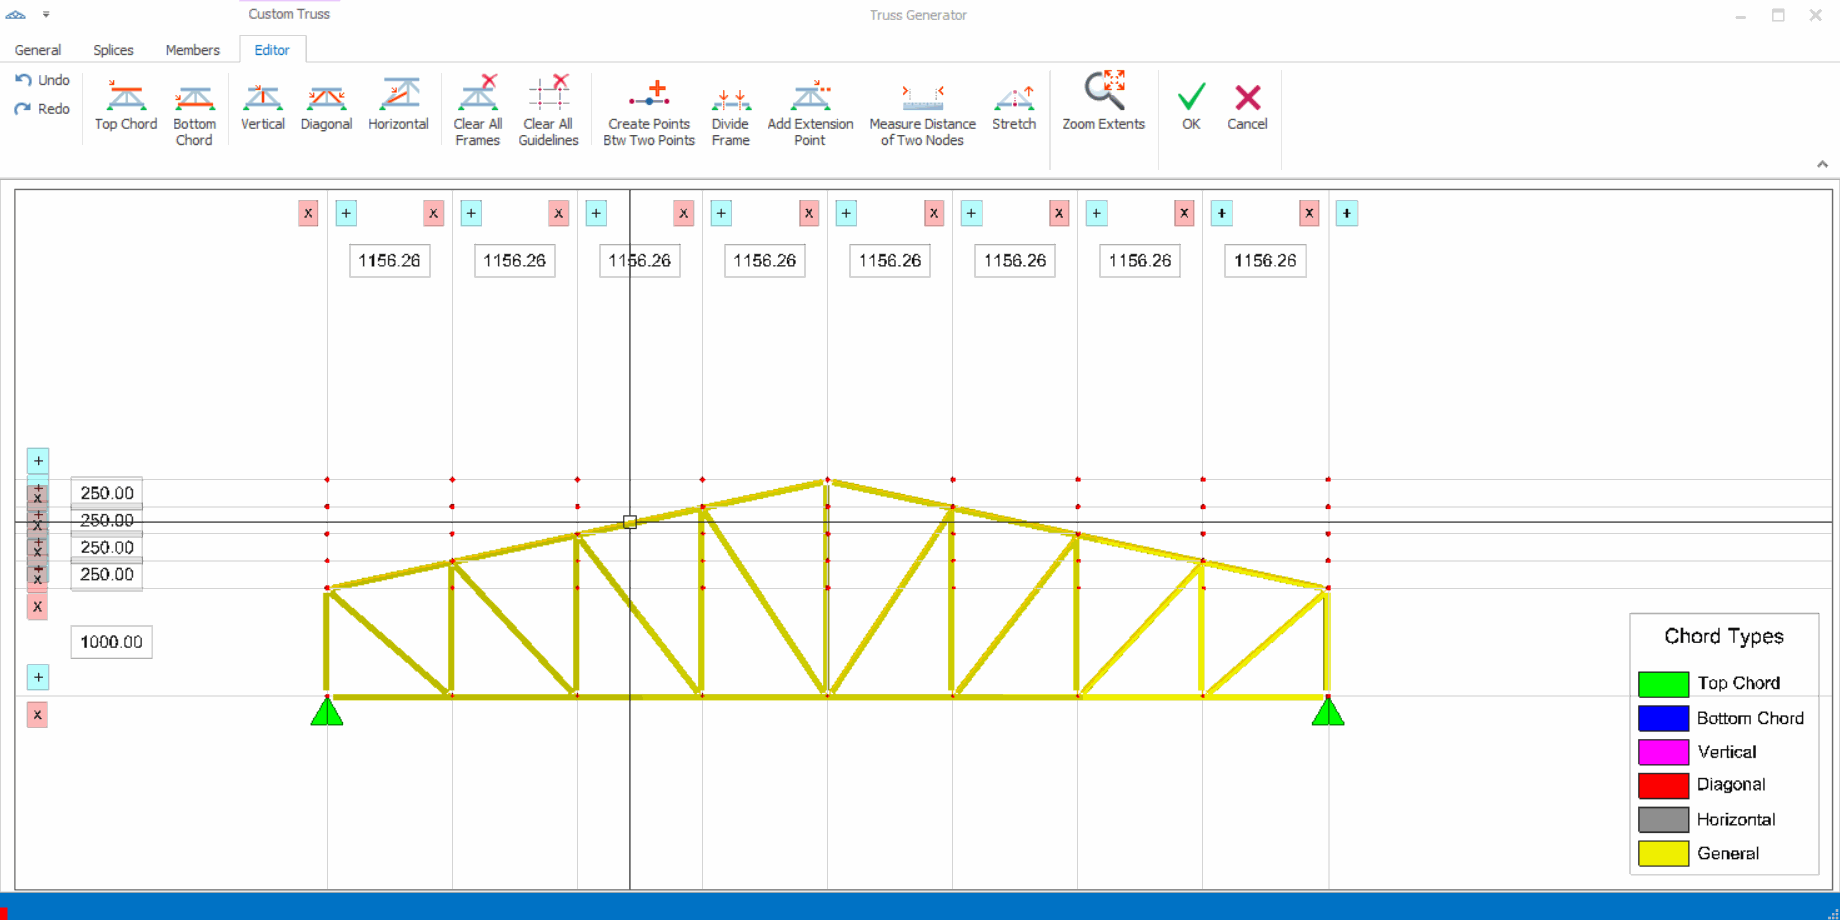The image size is (1840, 920).
Task: Confirm with the OK button
Action: point(1190,106)
